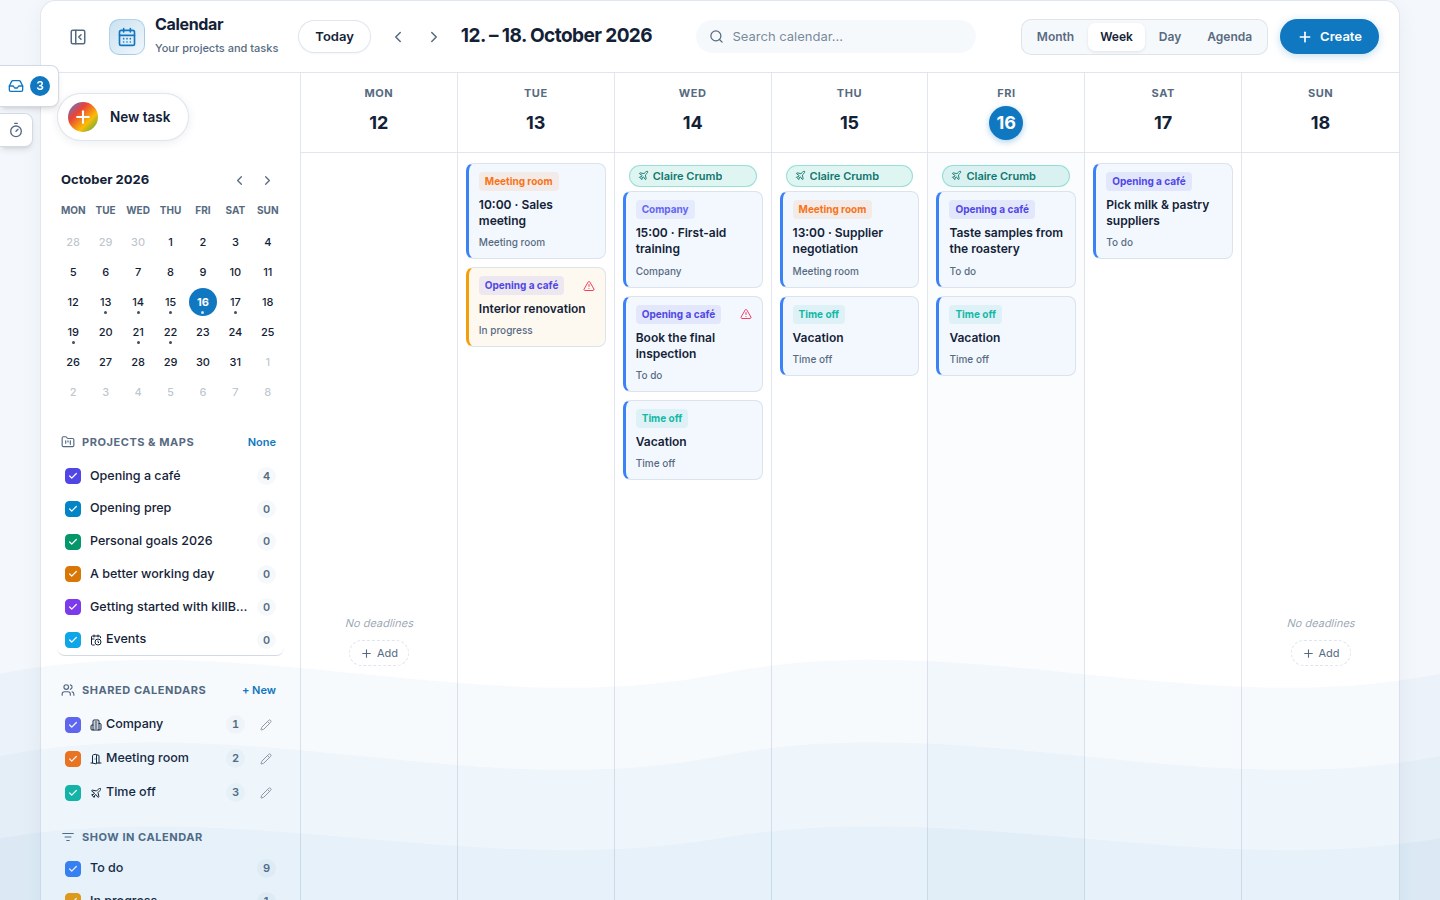Viewport: 1440px width, 900px height.
Task: Open Claire Crumb vacation pill on Friday
Action: click(x=1006, y=176)
